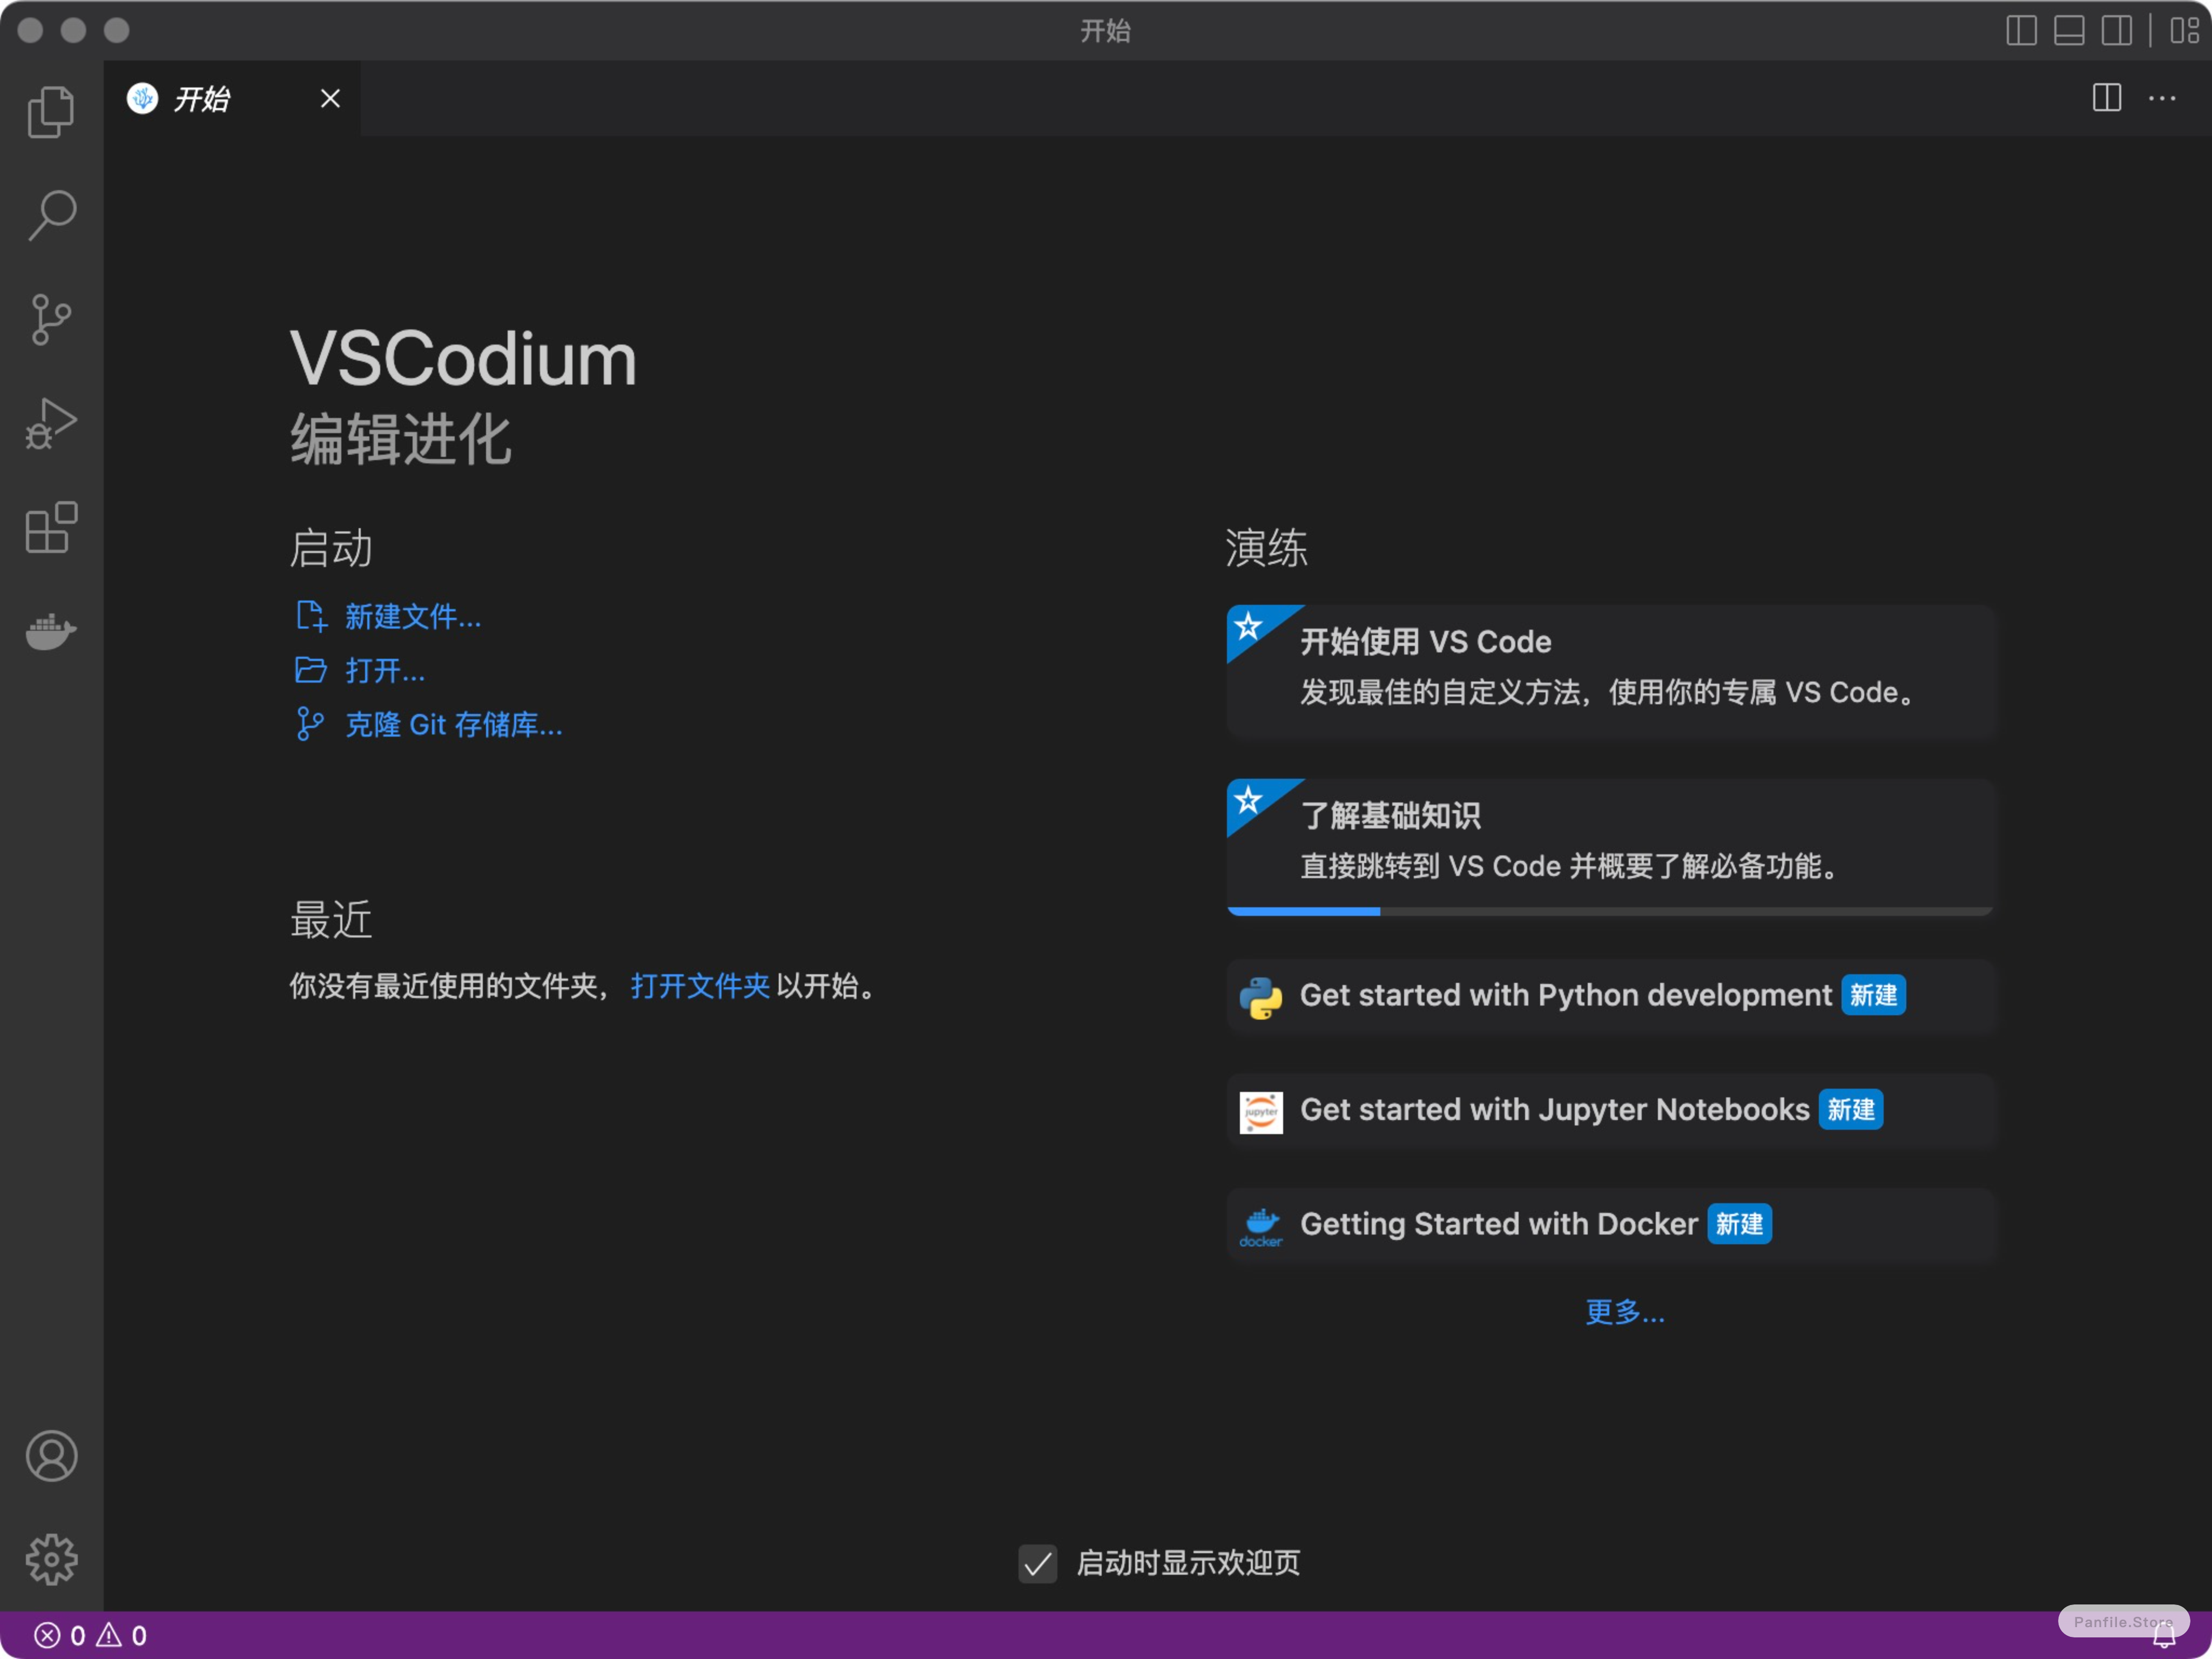The height and width of the screenshot is (1659, 2212).
Task: Open the Source Control view
Action: (51, 320)
